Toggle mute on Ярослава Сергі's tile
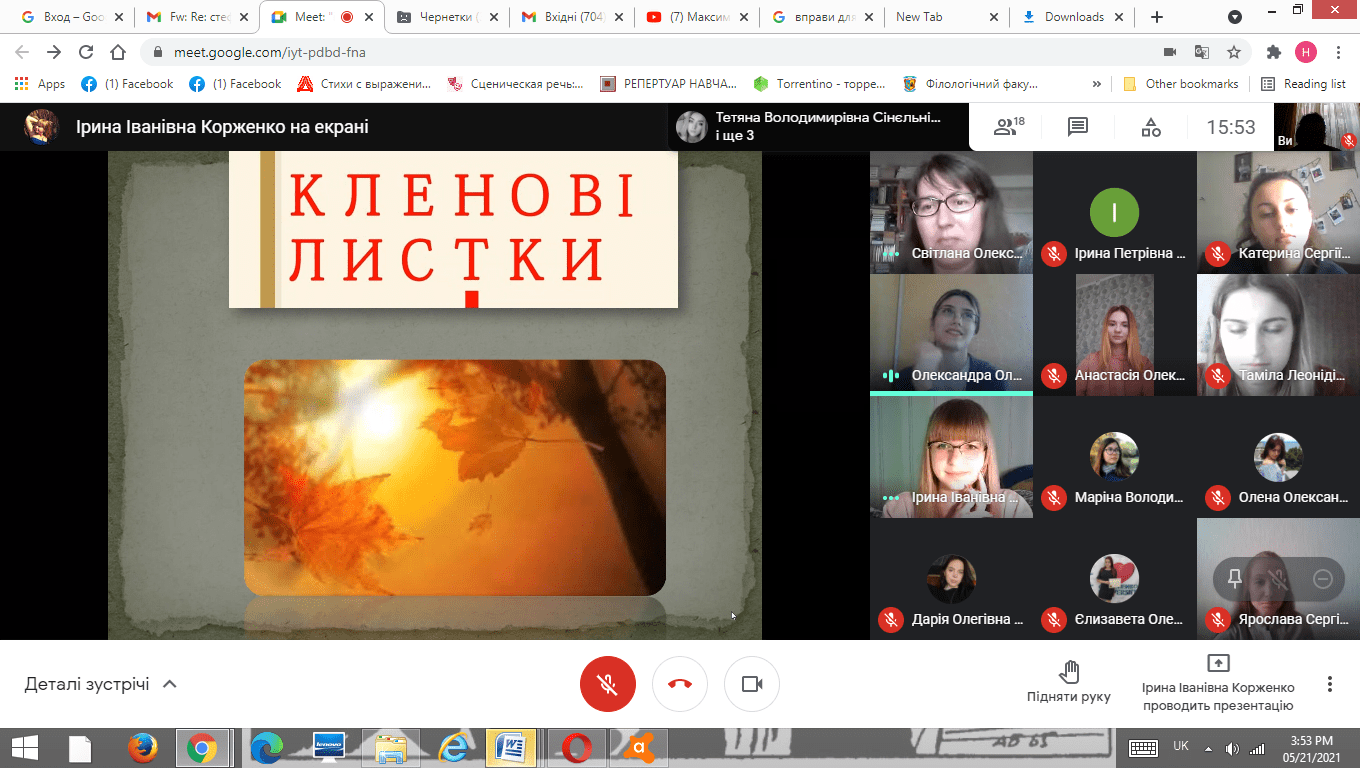 pos(1278,579)
